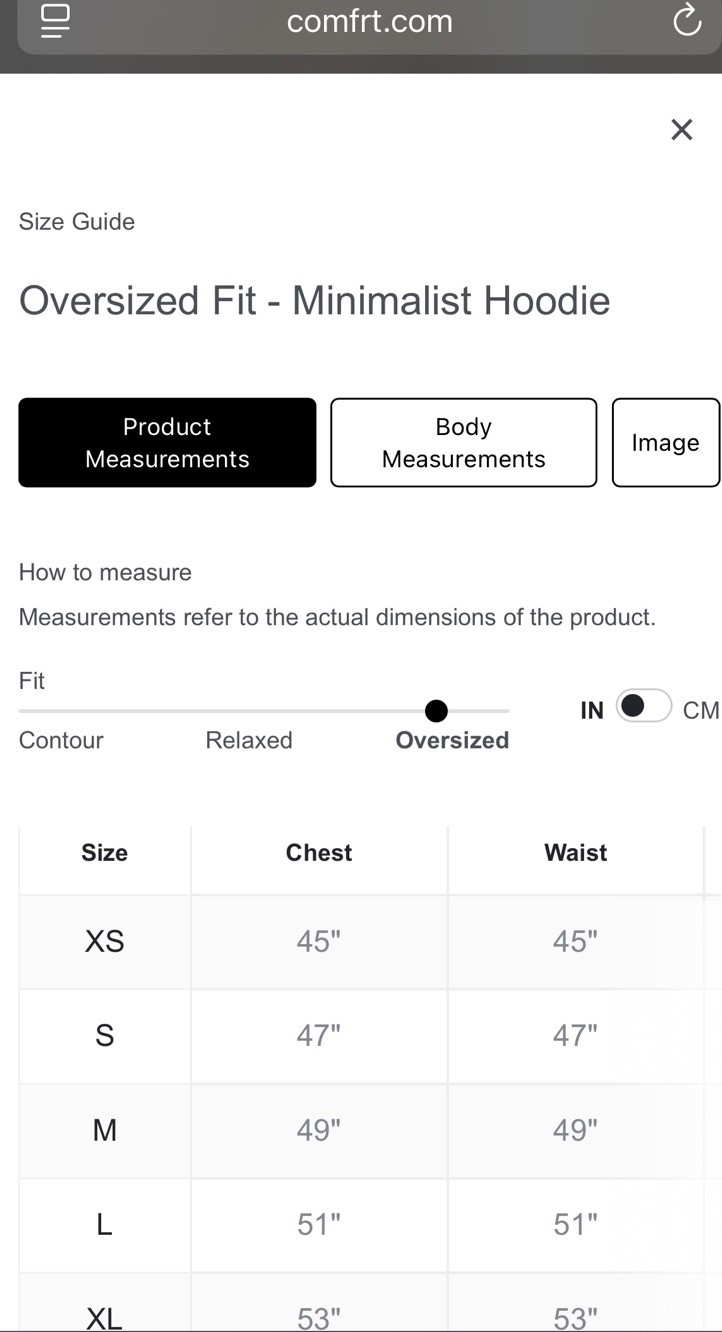
Task: Open the Image tab
Action: click(665, 442)
